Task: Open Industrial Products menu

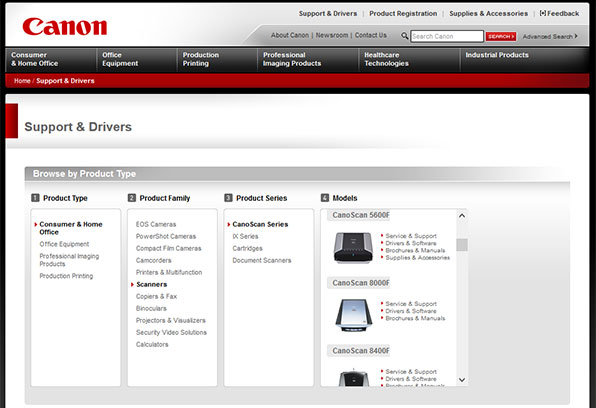Action: click(497, 55)
